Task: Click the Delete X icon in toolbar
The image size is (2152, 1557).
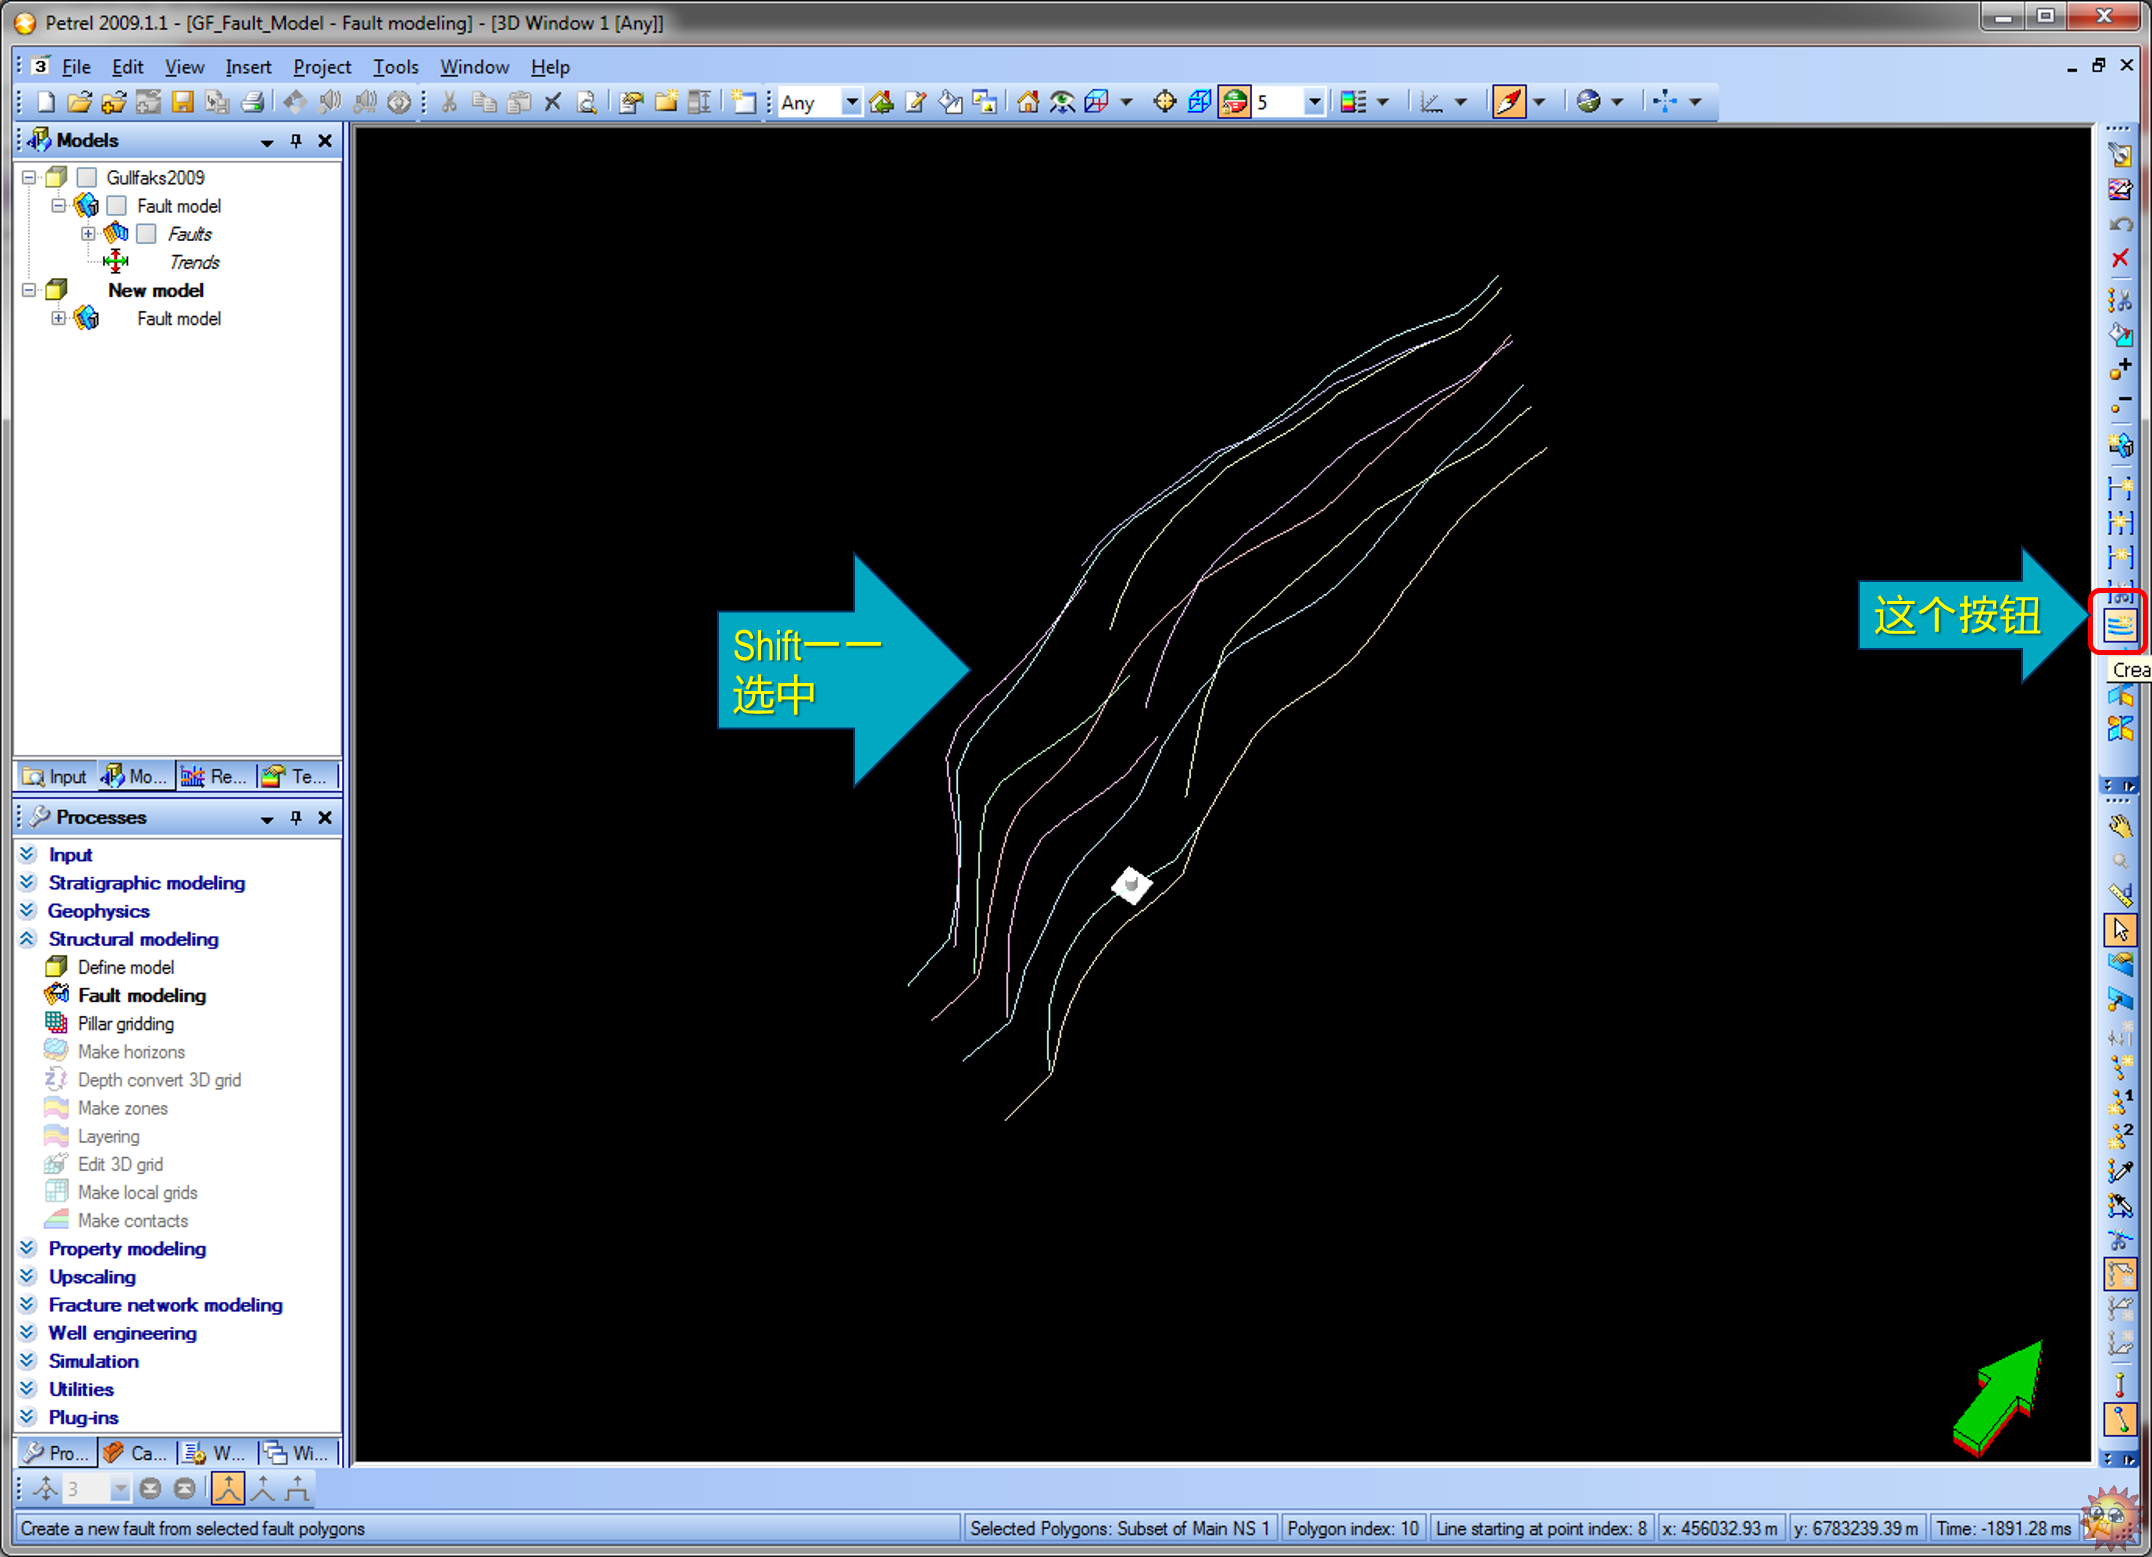Action: [x=553, y=102]
